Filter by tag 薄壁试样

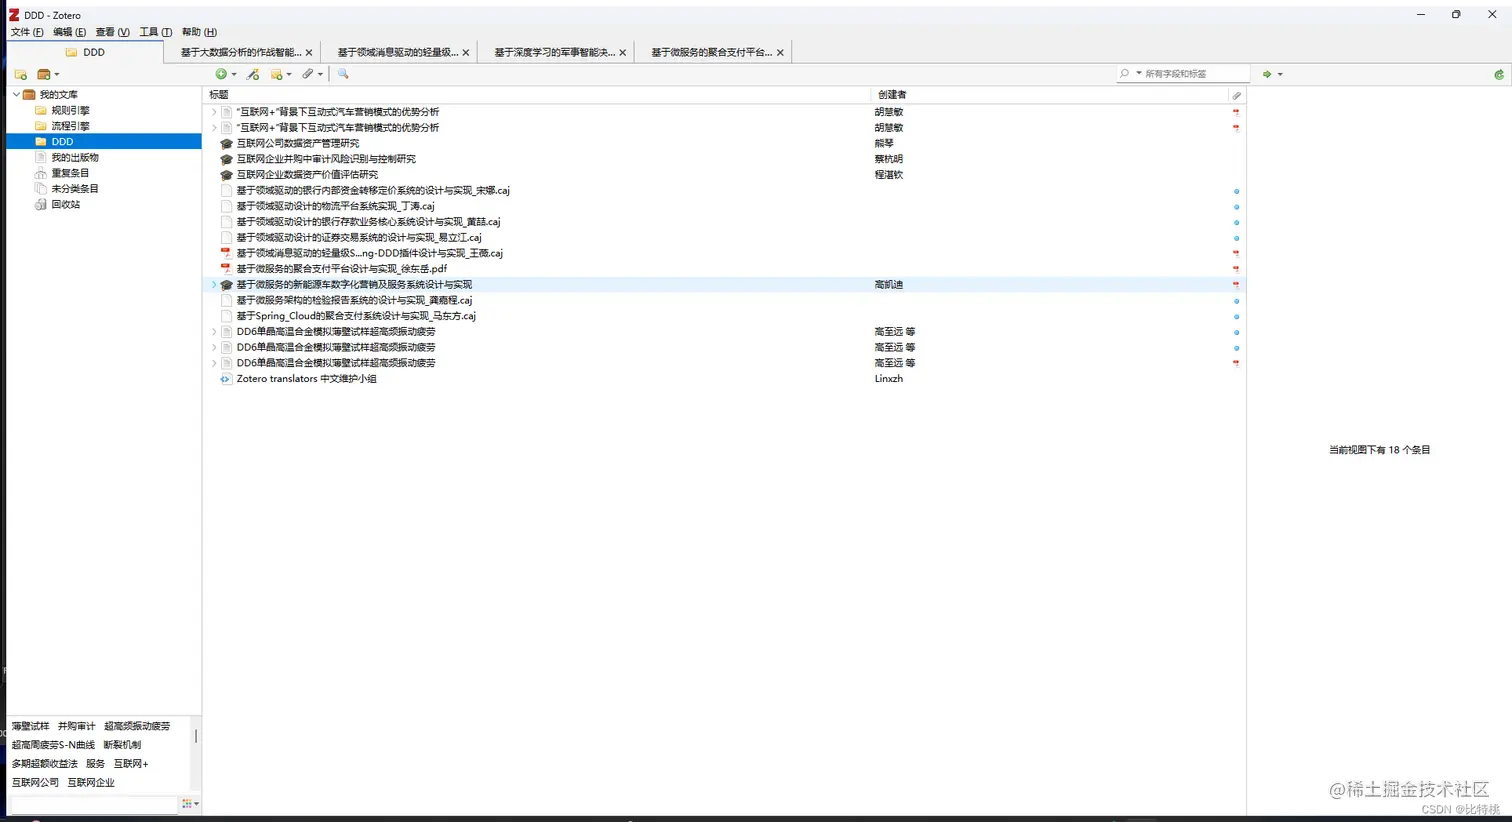coord(30,726)
